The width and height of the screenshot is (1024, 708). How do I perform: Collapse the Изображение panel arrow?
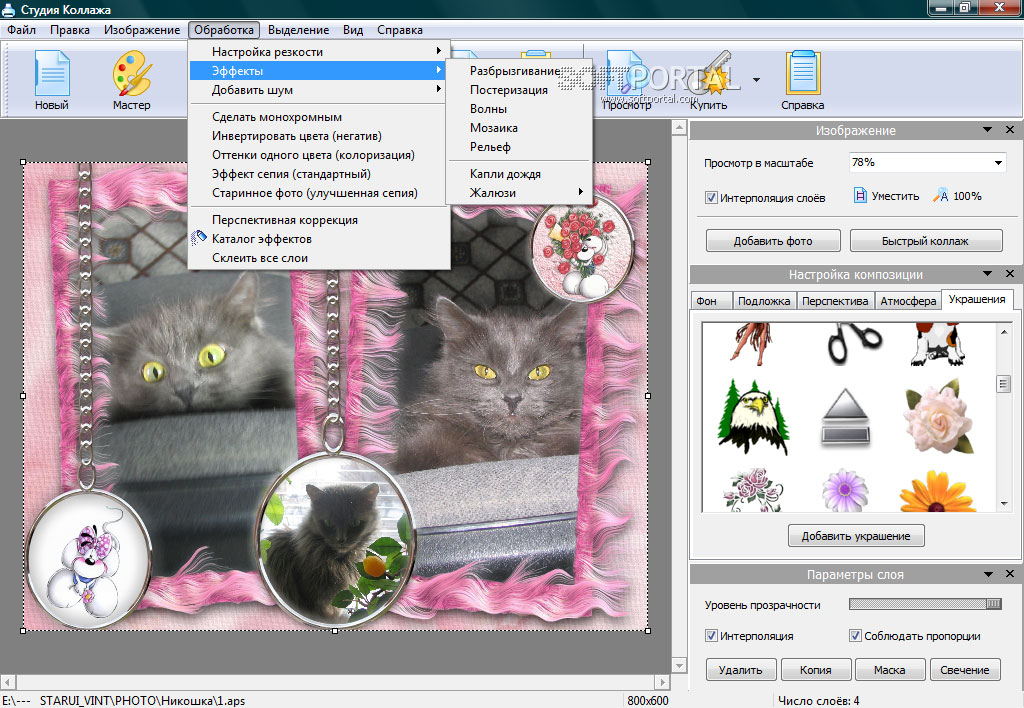pos(987,130)
